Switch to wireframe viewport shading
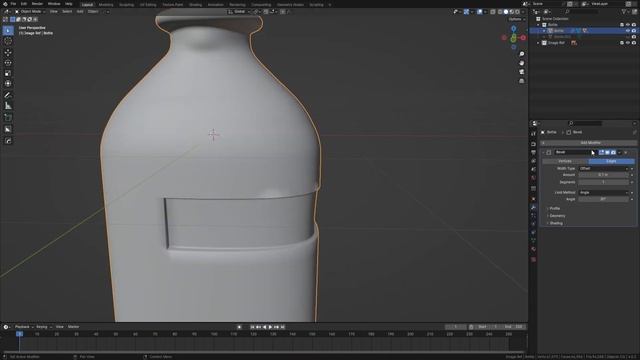640x360 pixels. point(500,12)
